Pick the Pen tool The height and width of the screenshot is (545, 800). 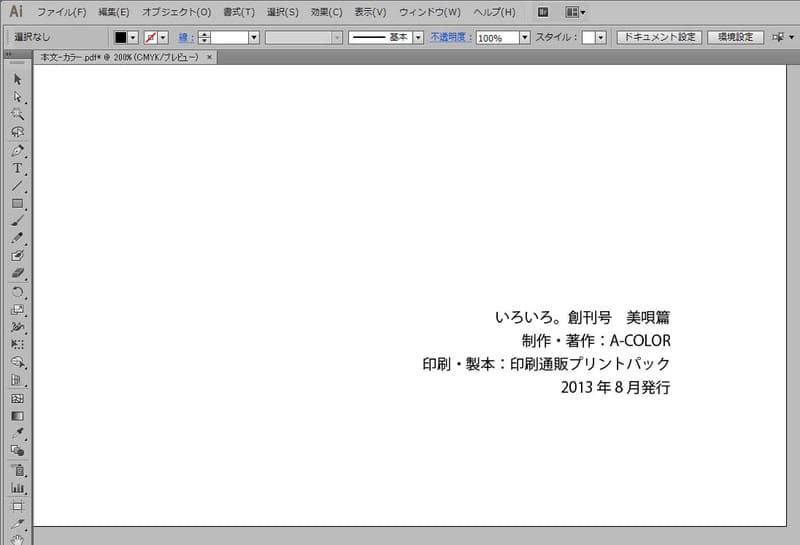[17, 151]
